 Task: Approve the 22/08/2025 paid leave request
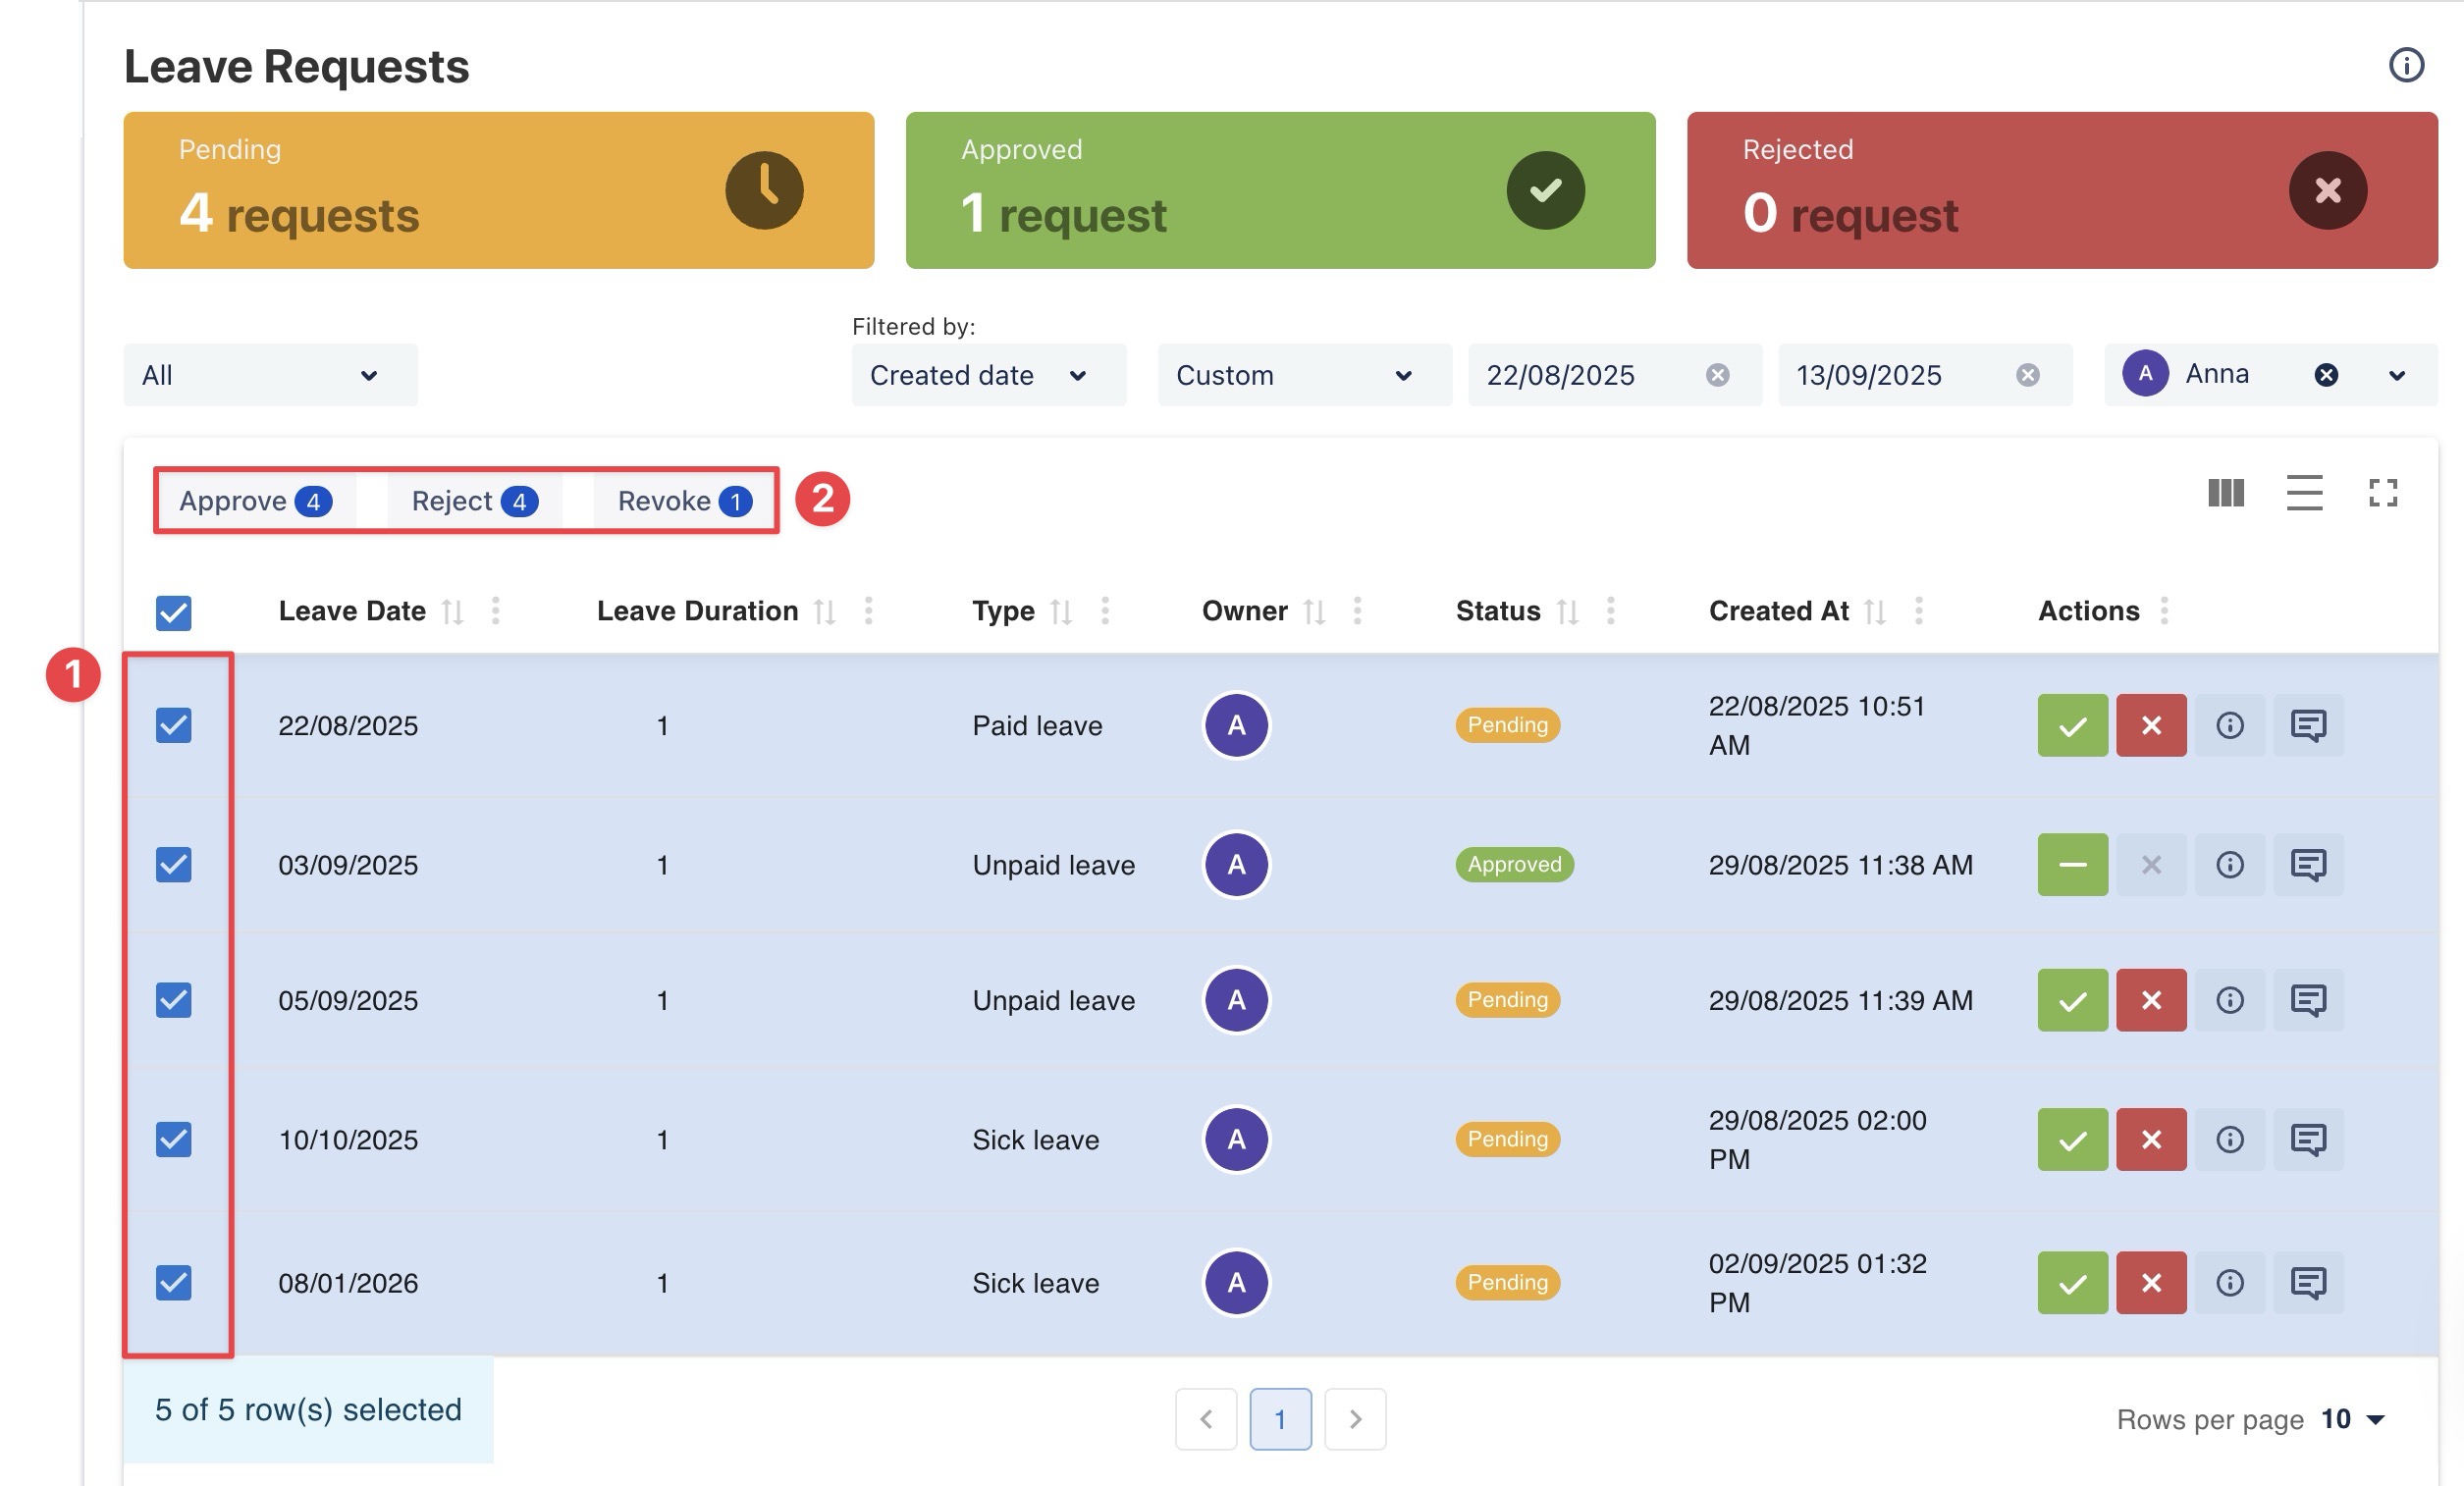click(x=2072, y=725)
